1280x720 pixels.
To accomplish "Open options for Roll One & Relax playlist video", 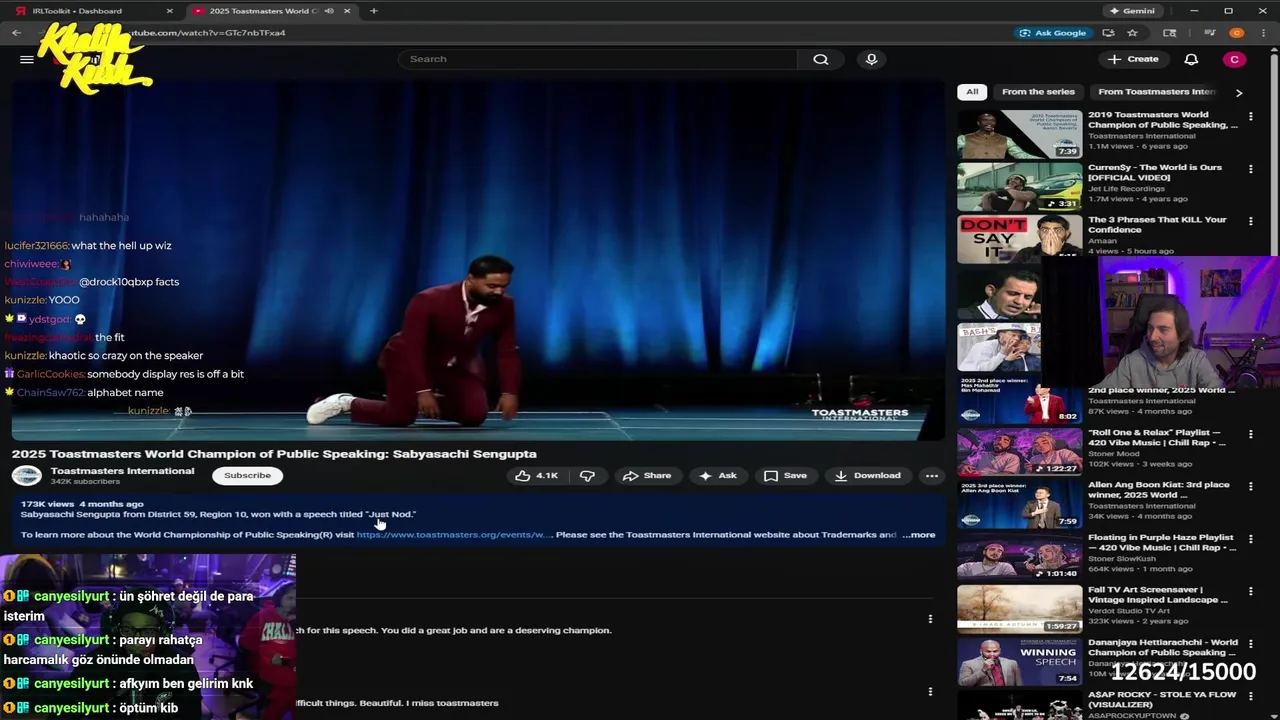I will [1250, 433].
